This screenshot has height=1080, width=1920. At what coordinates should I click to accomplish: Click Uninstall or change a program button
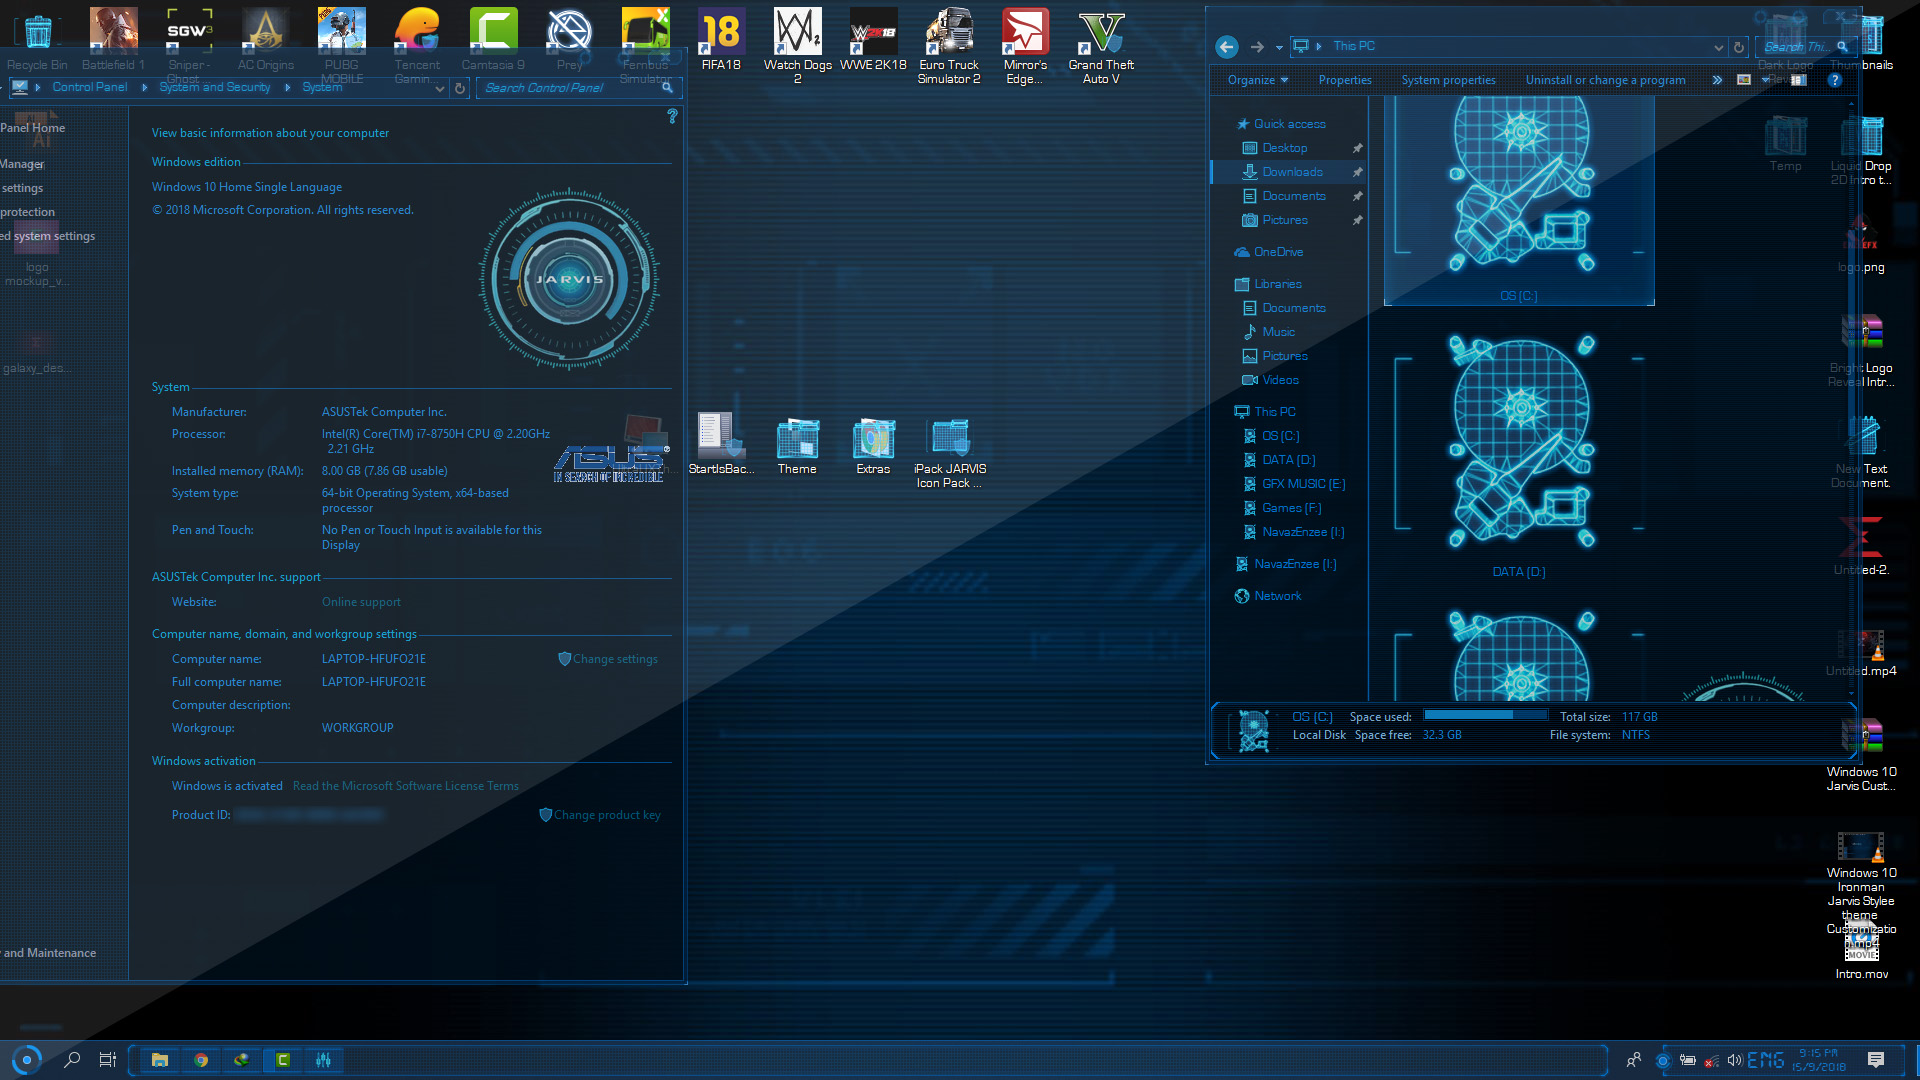pos(1604,80)
